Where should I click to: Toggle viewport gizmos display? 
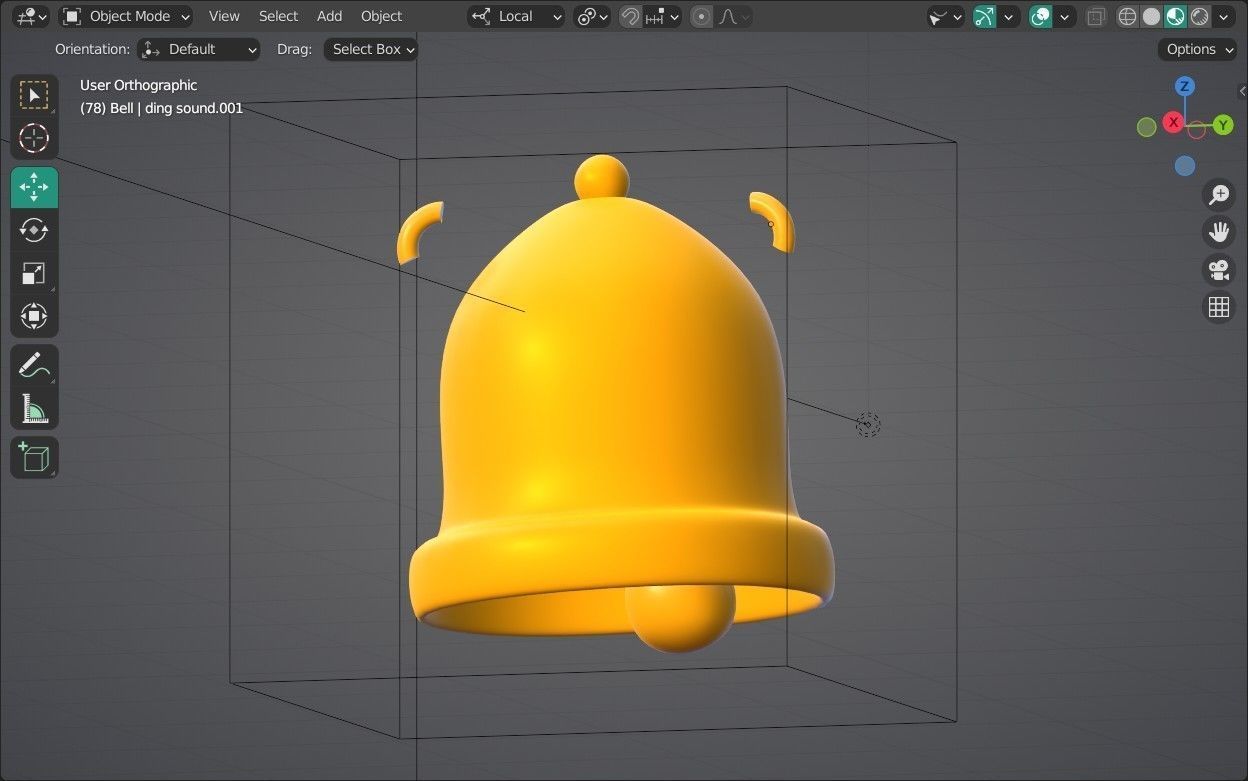tap(985, 16)
